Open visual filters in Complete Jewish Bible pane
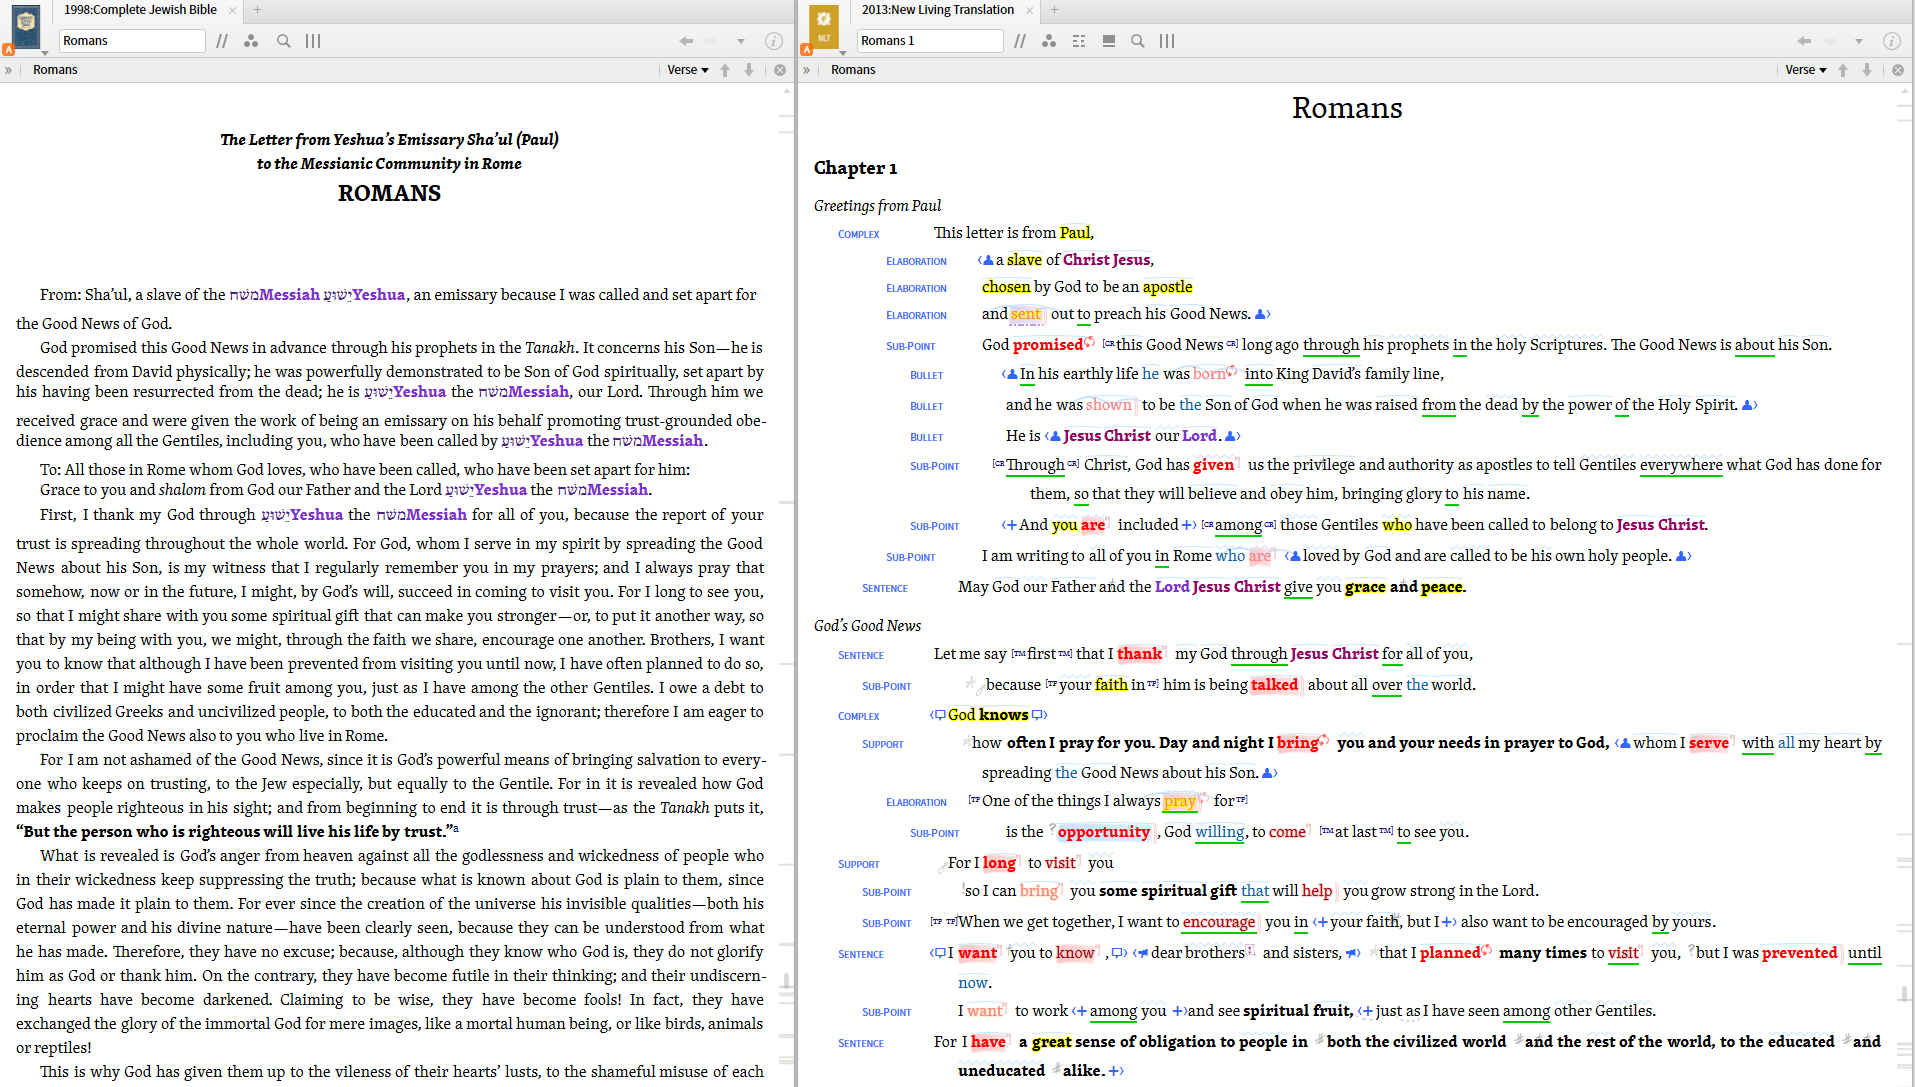1915x1087 pixels. 251,41
